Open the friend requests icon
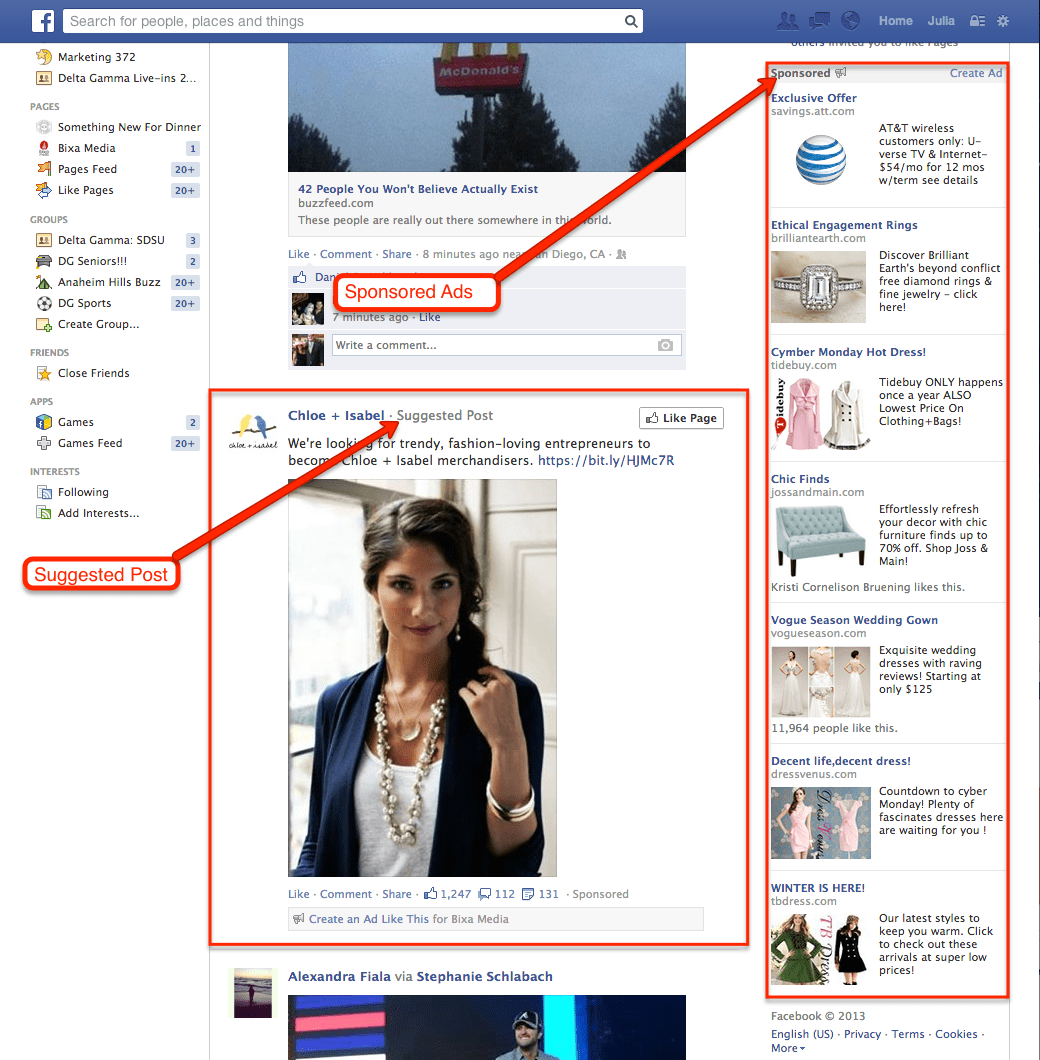The image size is (1040, 1060). [x=787, y=21]
